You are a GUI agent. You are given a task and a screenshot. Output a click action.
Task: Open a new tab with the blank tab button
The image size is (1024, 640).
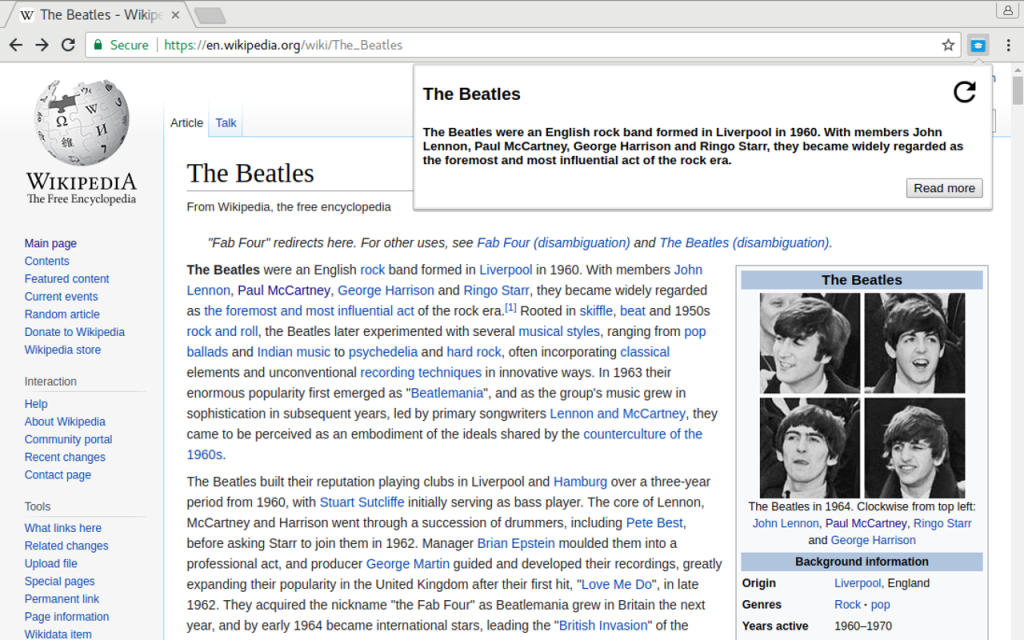[x=210, y=15]
